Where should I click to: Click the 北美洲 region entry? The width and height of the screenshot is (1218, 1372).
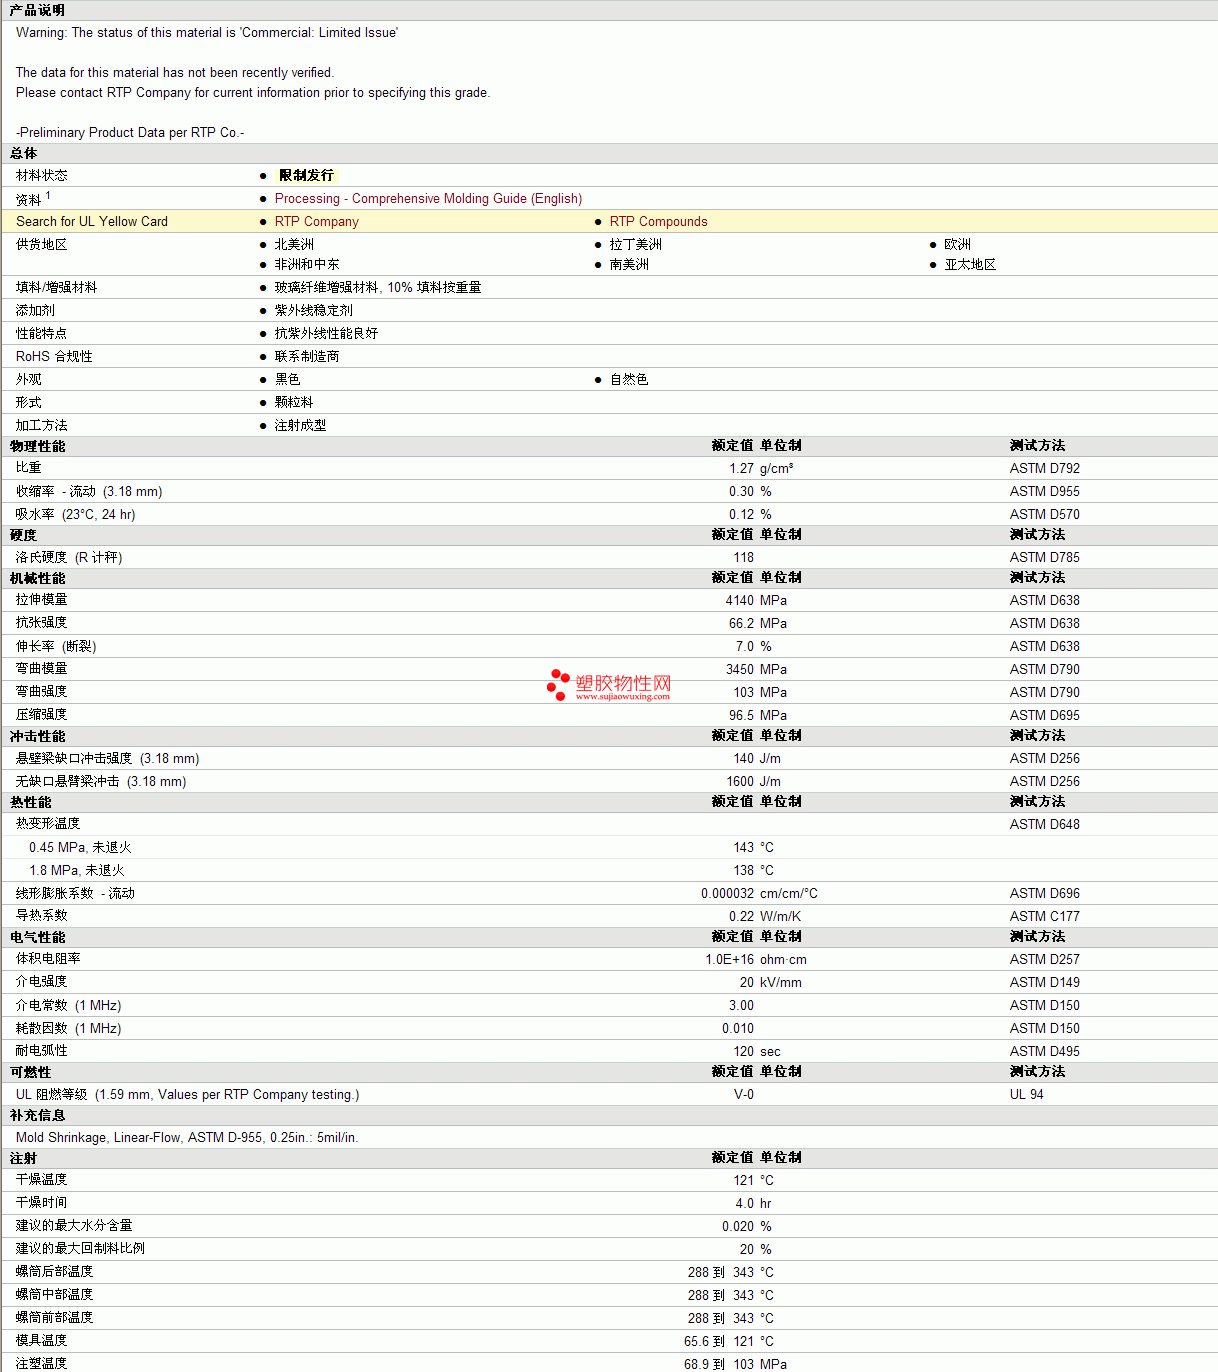click(x=294, y=244)
